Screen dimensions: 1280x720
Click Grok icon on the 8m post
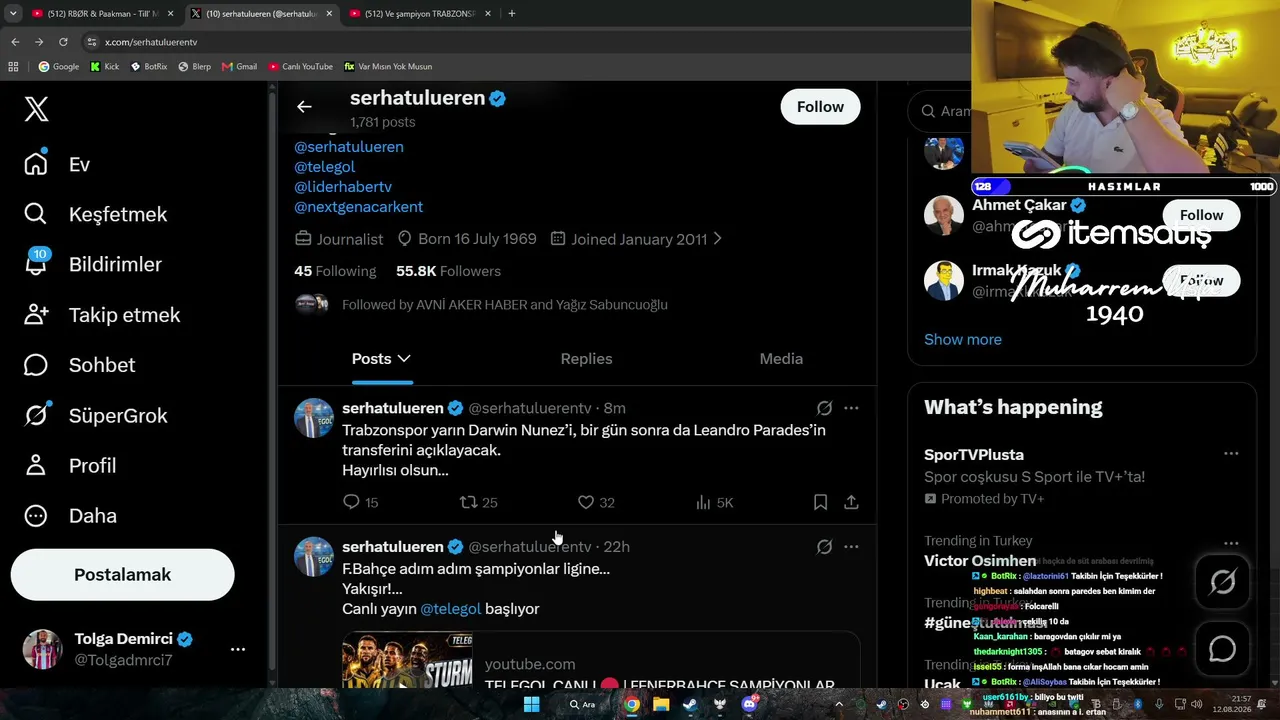pyautogui.click(x=824, y=408)
